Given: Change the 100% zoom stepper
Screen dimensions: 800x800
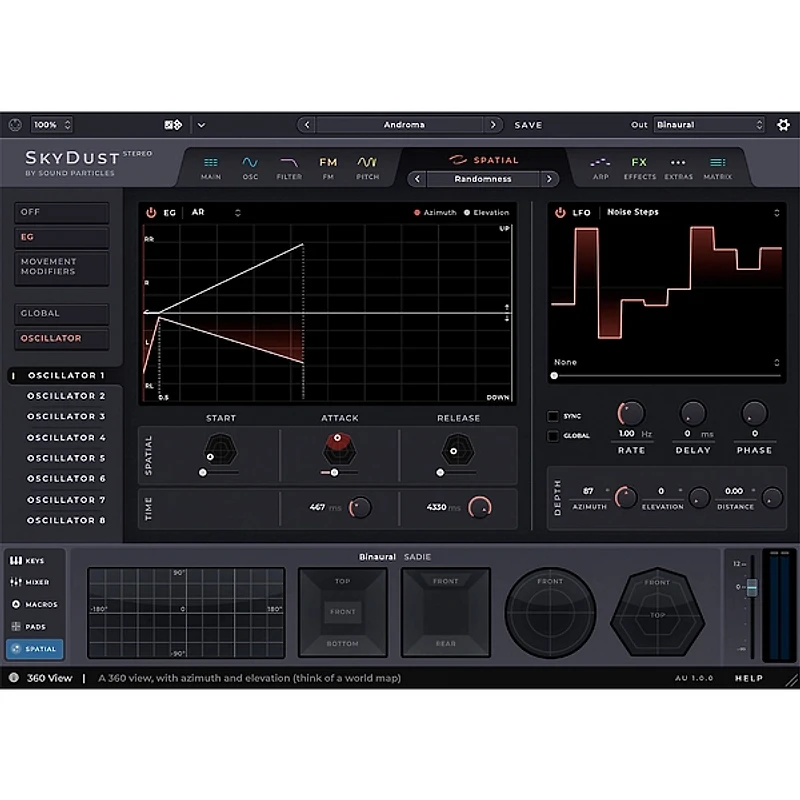Looking at the screenshot, I should tap(67, 125).
